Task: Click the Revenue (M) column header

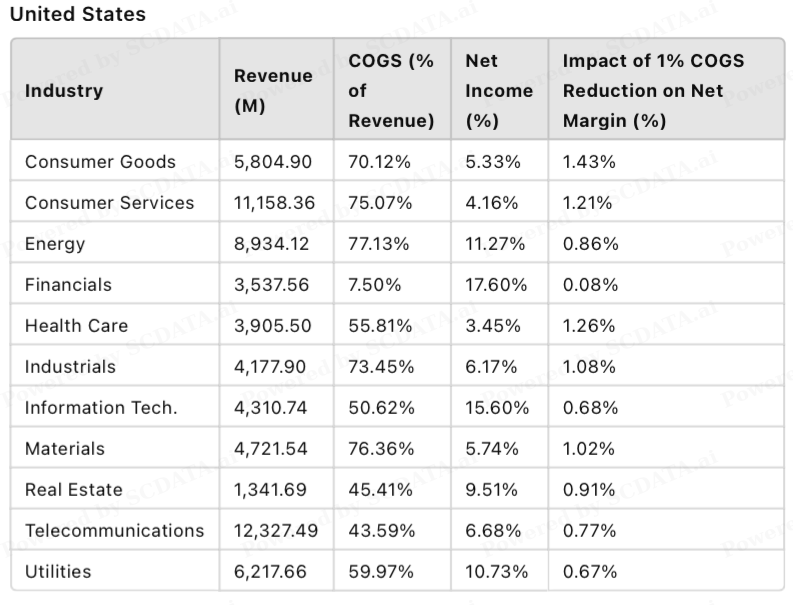Action: (x=273, y=91)
